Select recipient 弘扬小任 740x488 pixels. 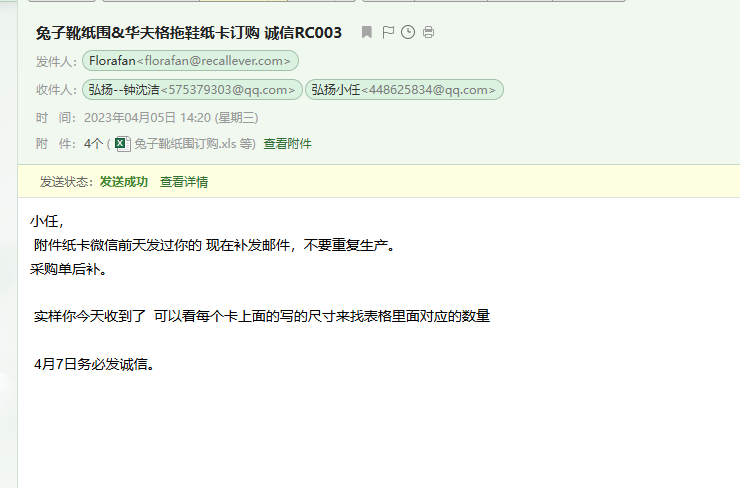[x=404, y=90]
